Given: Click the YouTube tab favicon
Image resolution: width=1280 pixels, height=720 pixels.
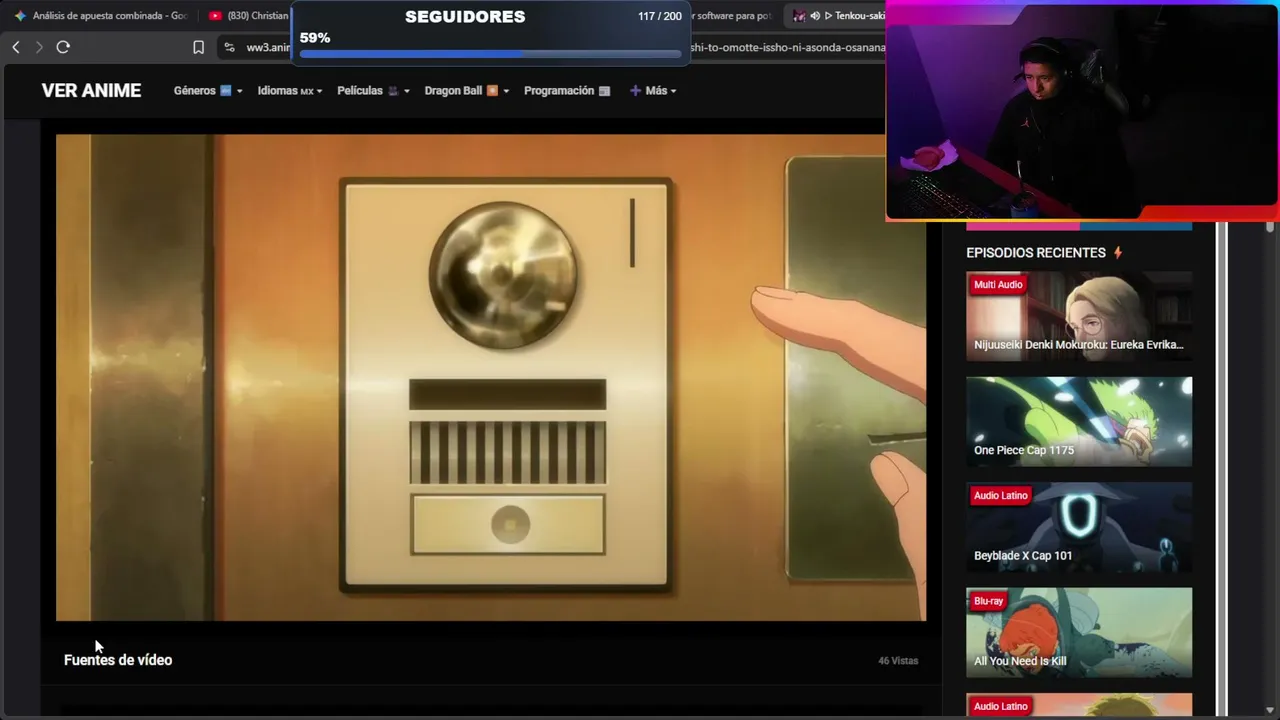Looking at the screenshot, I should 215,16.
